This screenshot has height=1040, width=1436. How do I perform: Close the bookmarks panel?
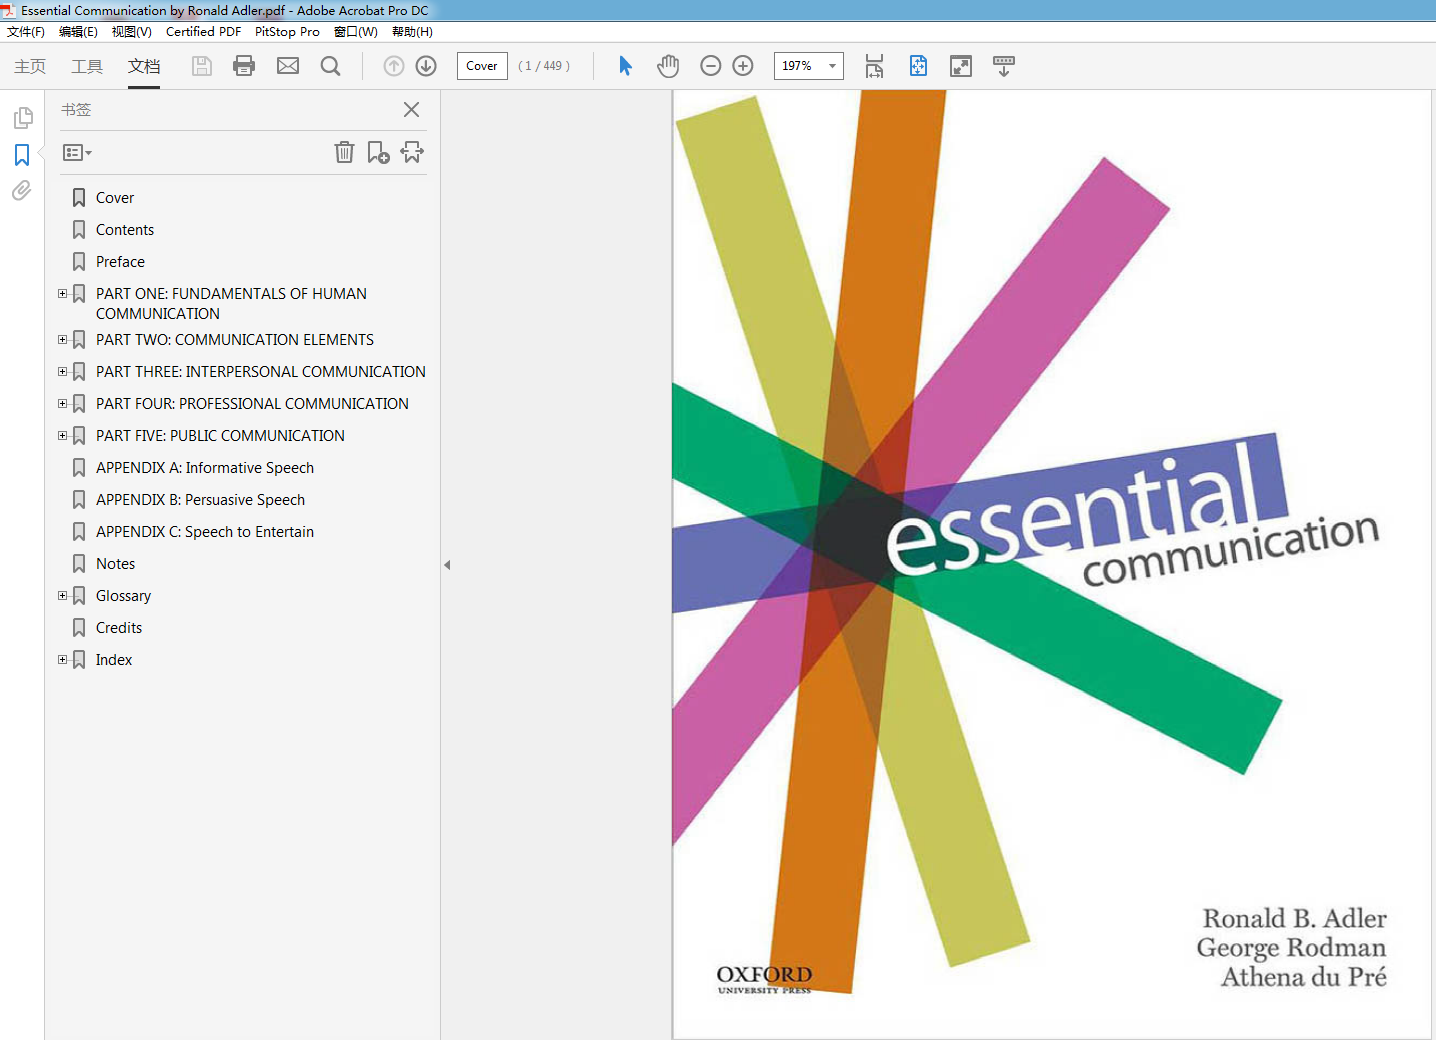[411, 110]
